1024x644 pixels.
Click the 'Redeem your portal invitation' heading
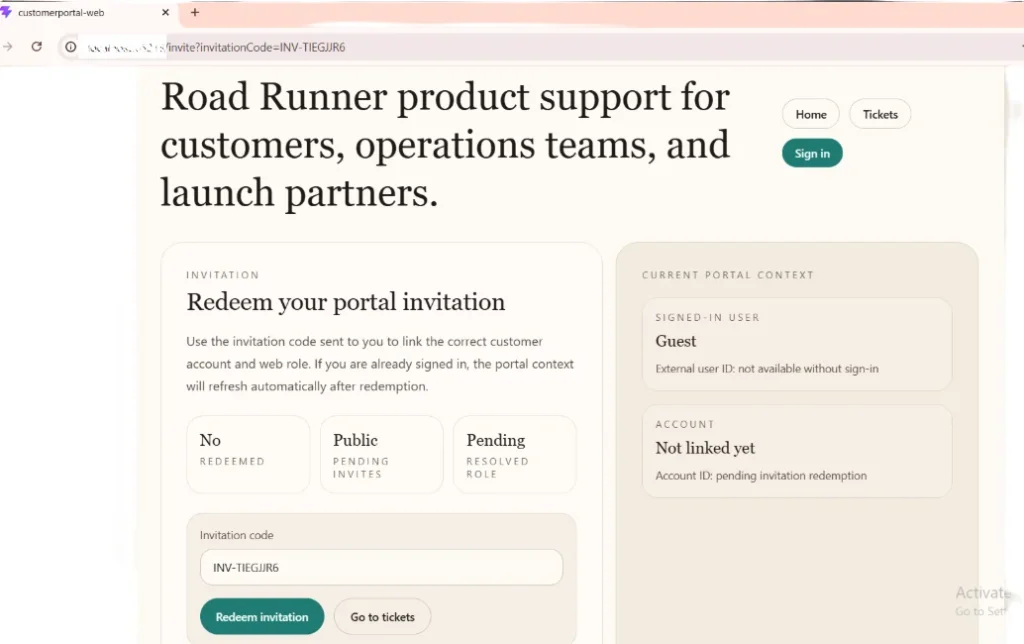tap(345, 302)
